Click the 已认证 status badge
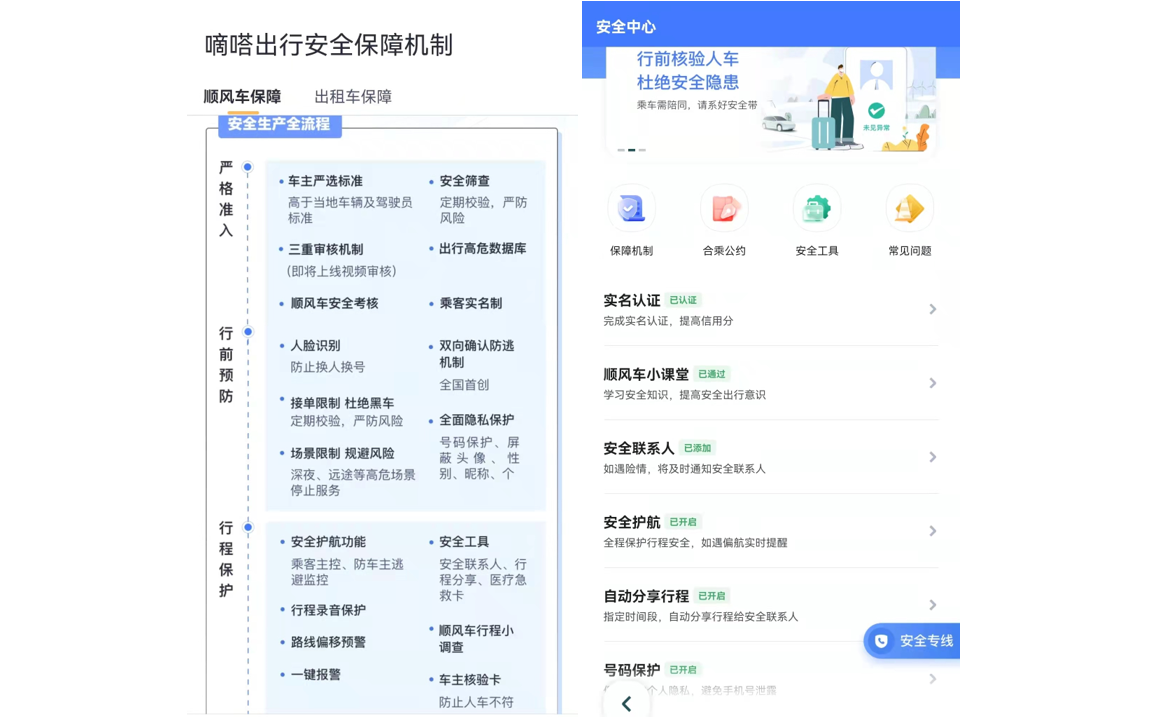The height and width of the screenshot is (717, 1149). point(683,300)
